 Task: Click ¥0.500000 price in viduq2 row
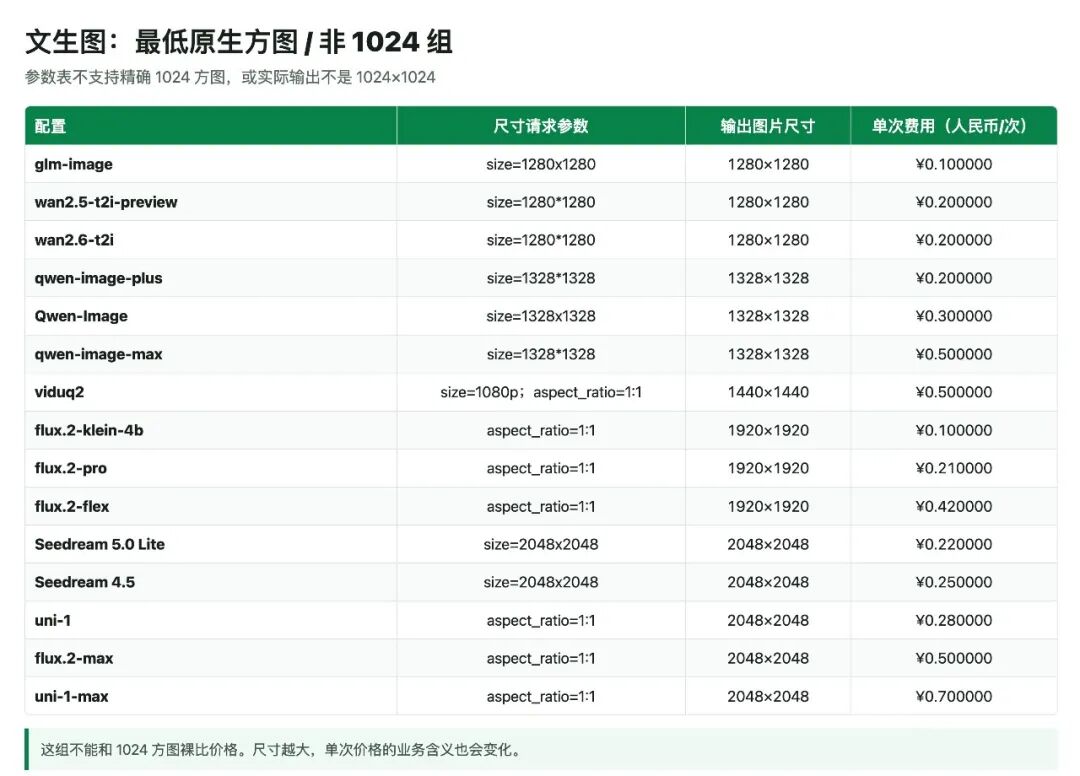(954, 392)
